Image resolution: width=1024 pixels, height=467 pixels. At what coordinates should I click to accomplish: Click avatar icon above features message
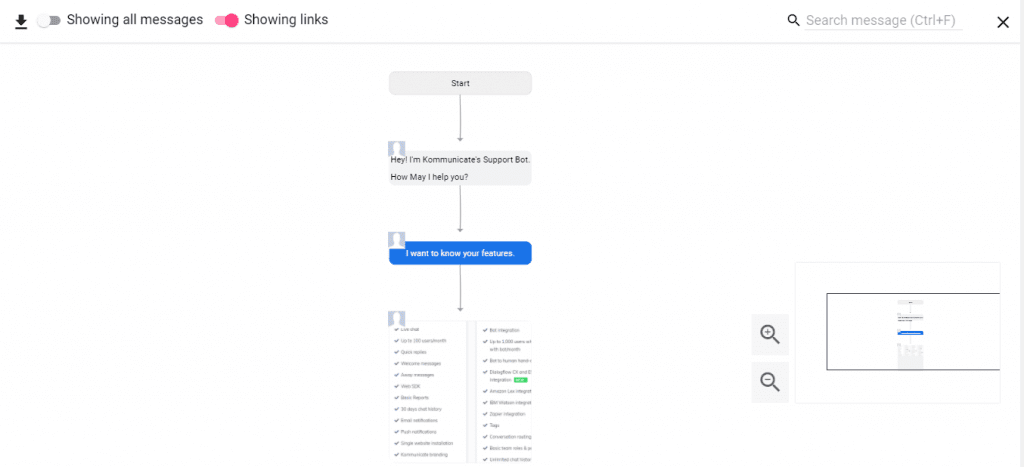click(x=396, y=239)
